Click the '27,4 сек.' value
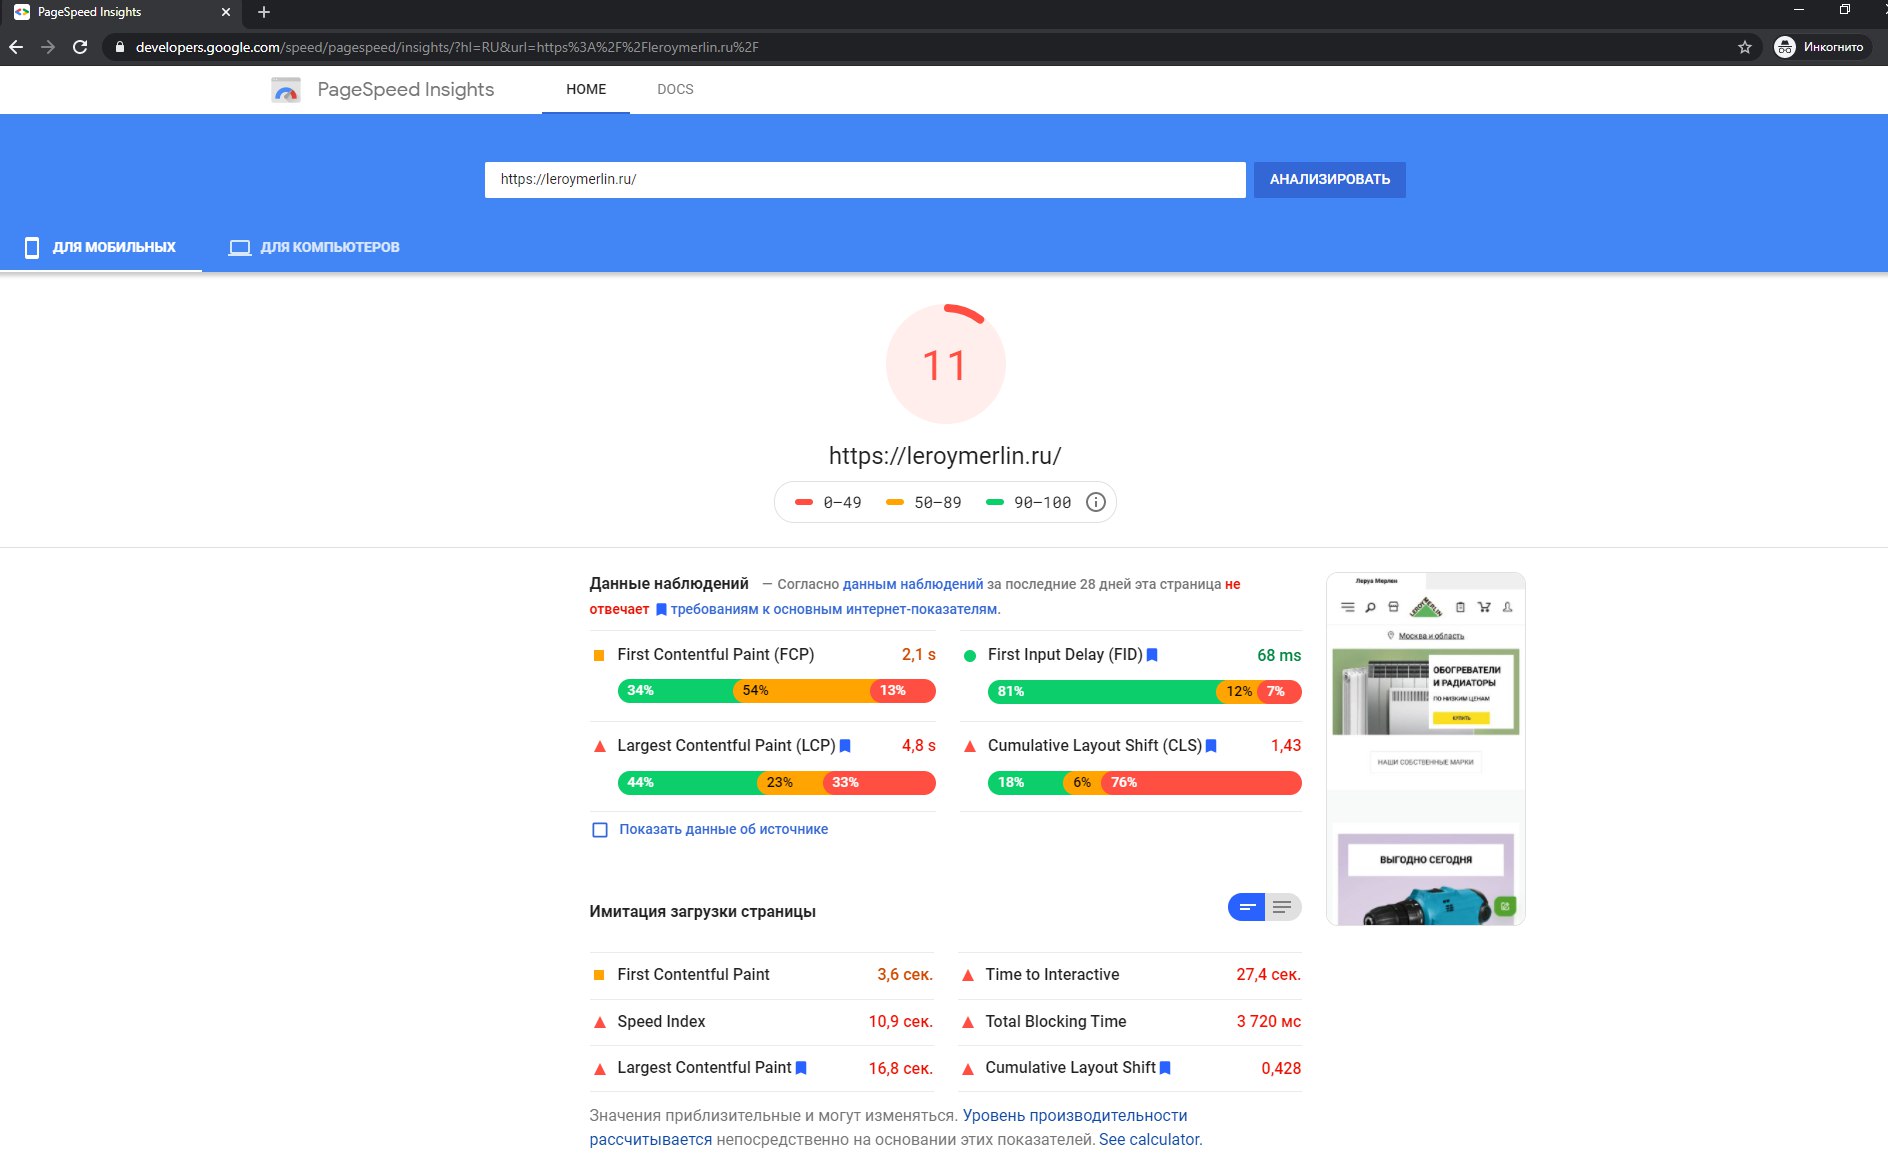 pyautogui.click(x=1268, y=974)
